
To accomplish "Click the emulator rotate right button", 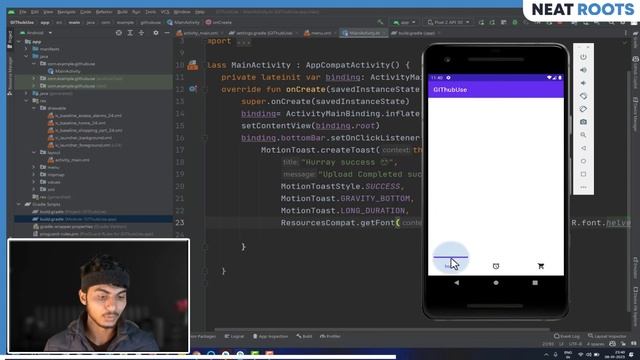I will 583,109.
